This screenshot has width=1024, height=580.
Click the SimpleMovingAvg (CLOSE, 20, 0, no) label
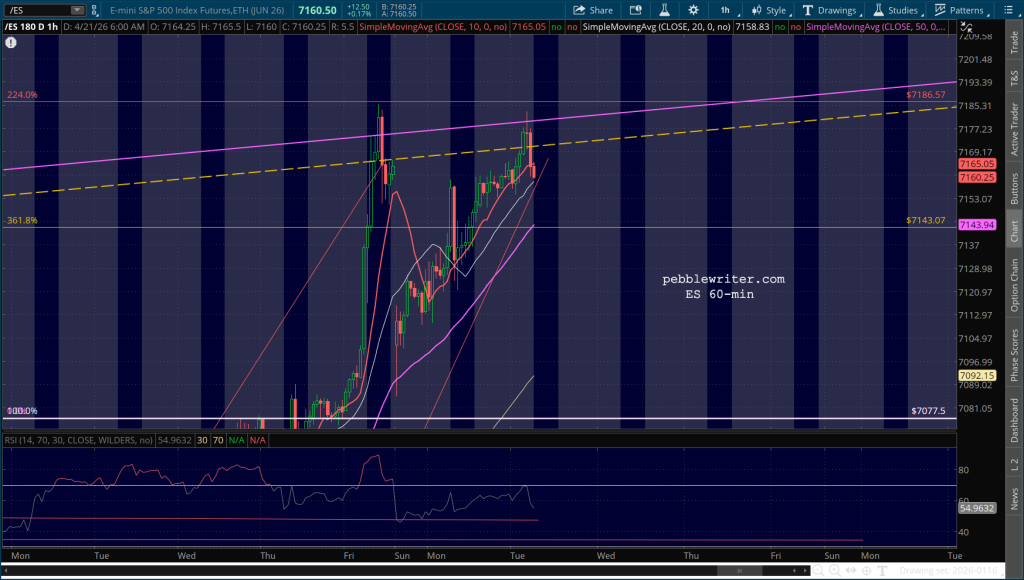(656, 27)
